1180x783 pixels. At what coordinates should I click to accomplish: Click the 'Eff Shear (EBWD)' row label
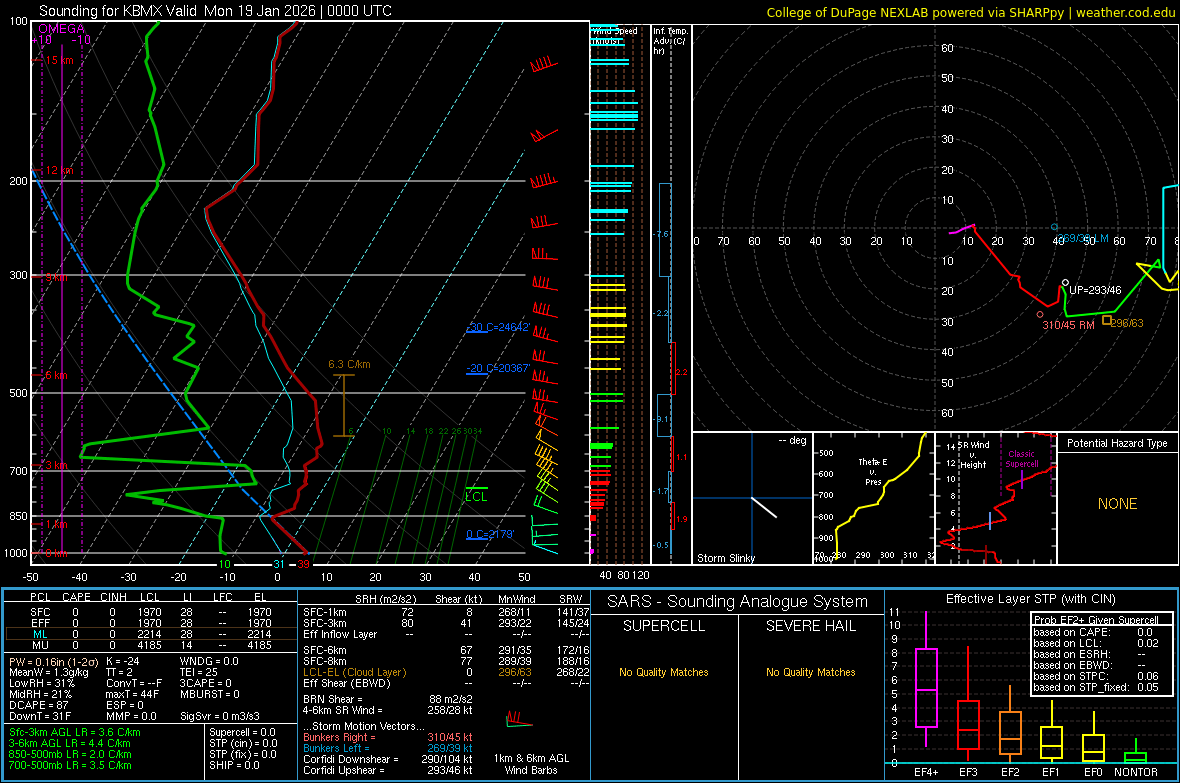(346, 683)
